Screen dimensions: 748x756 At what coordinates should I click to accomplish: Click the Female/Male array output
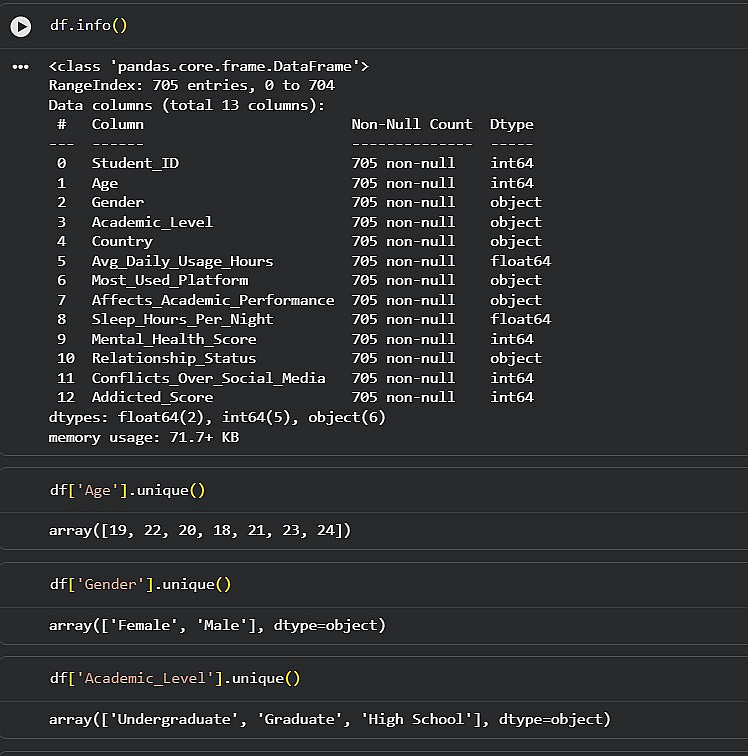click(216, 625)
